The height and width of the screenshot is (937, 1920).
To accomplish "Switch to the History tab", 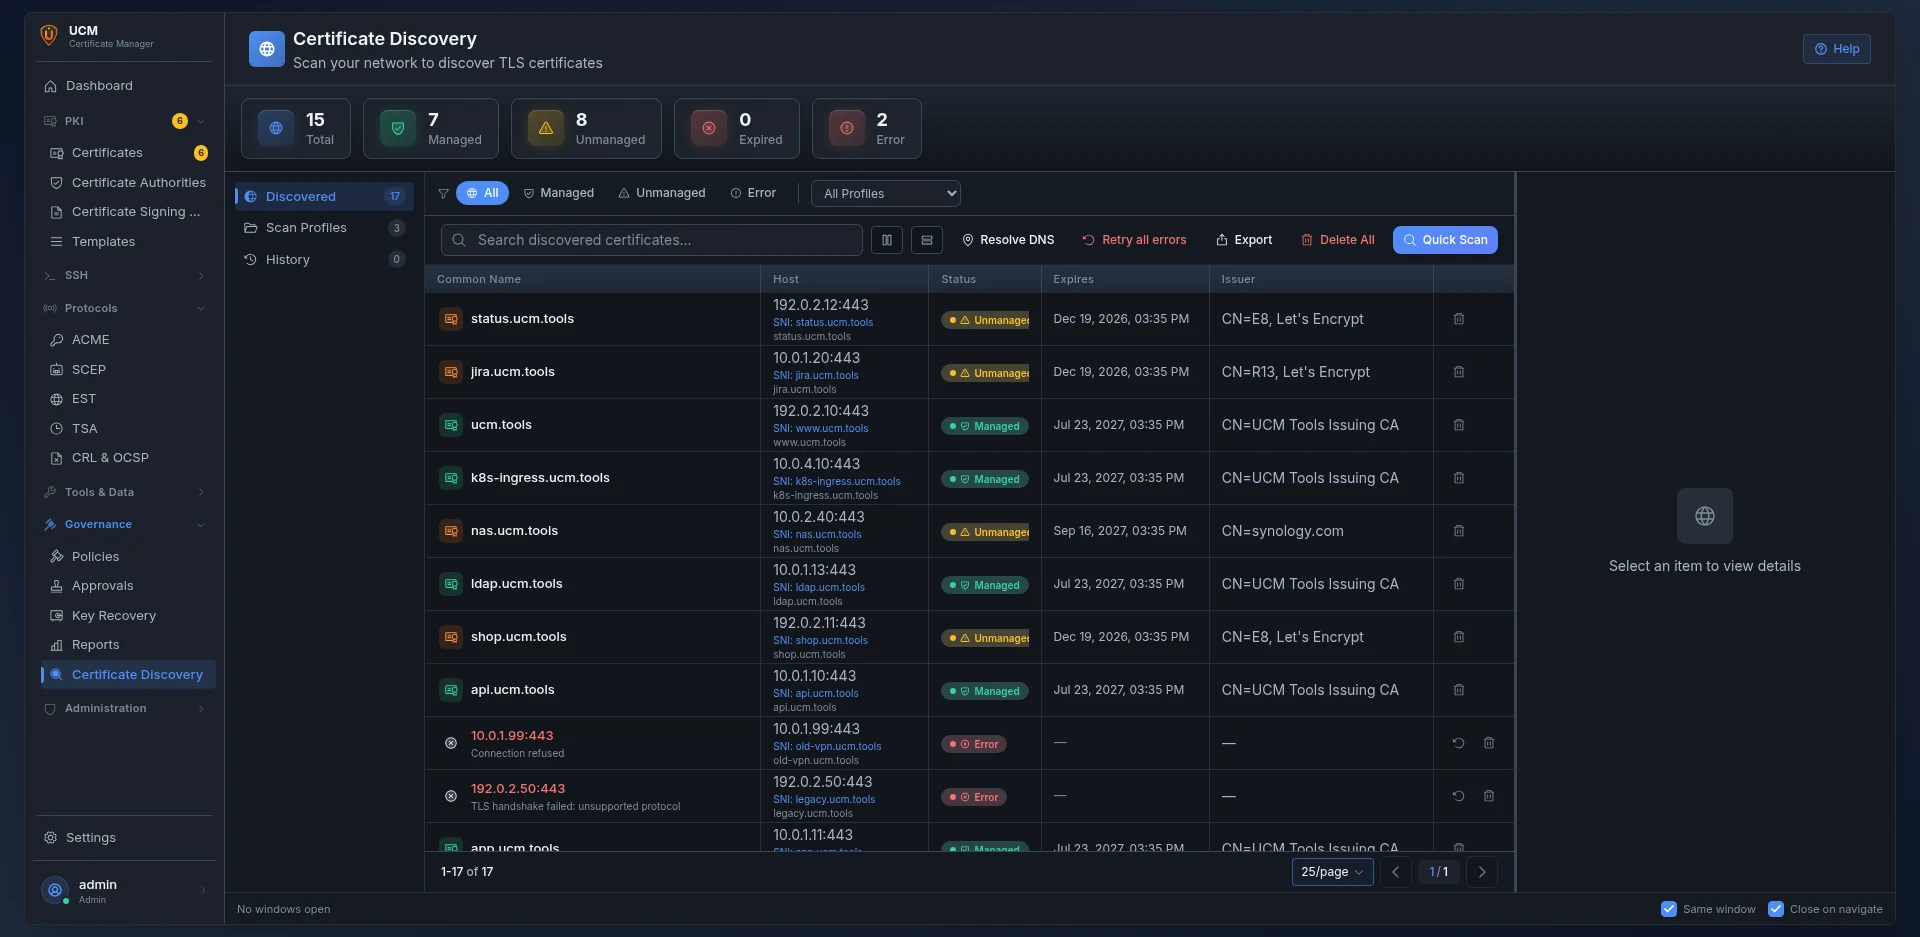I will pyautogui.click(x=324, y=260).
